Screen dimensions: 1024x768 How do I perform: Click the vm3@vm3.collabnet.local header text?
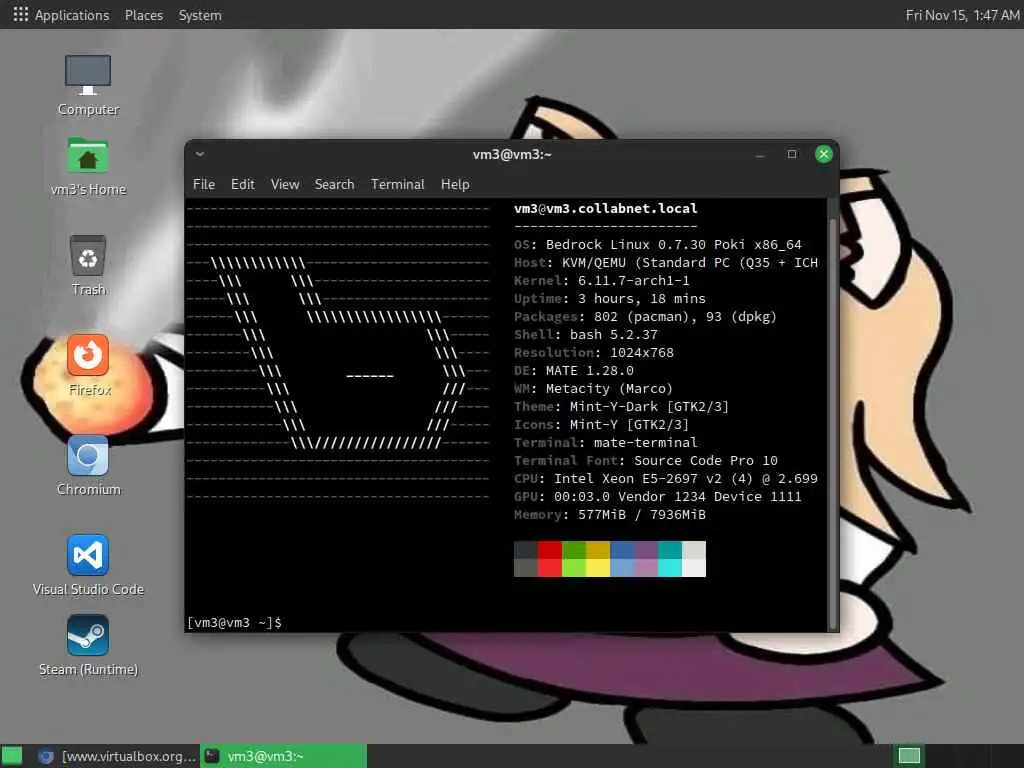(605, 208)
